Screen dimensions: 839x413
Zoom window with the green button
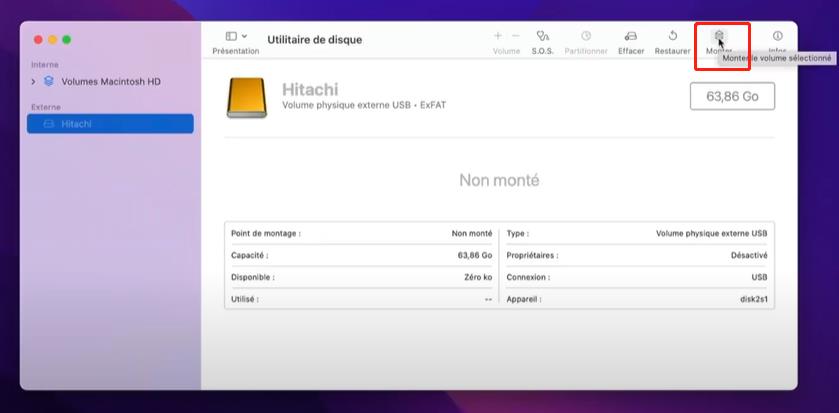(x=66, y=40)
